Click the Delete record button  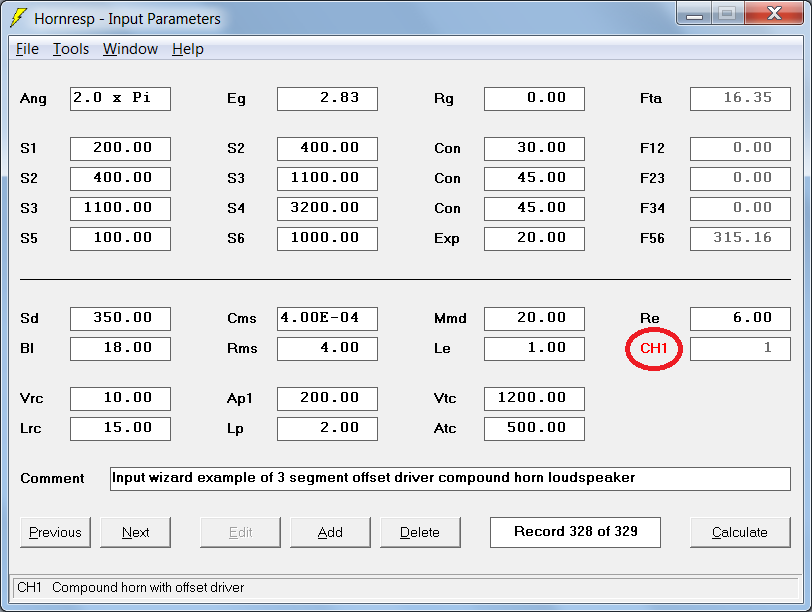pyautogui.click(x=420, y=532)
